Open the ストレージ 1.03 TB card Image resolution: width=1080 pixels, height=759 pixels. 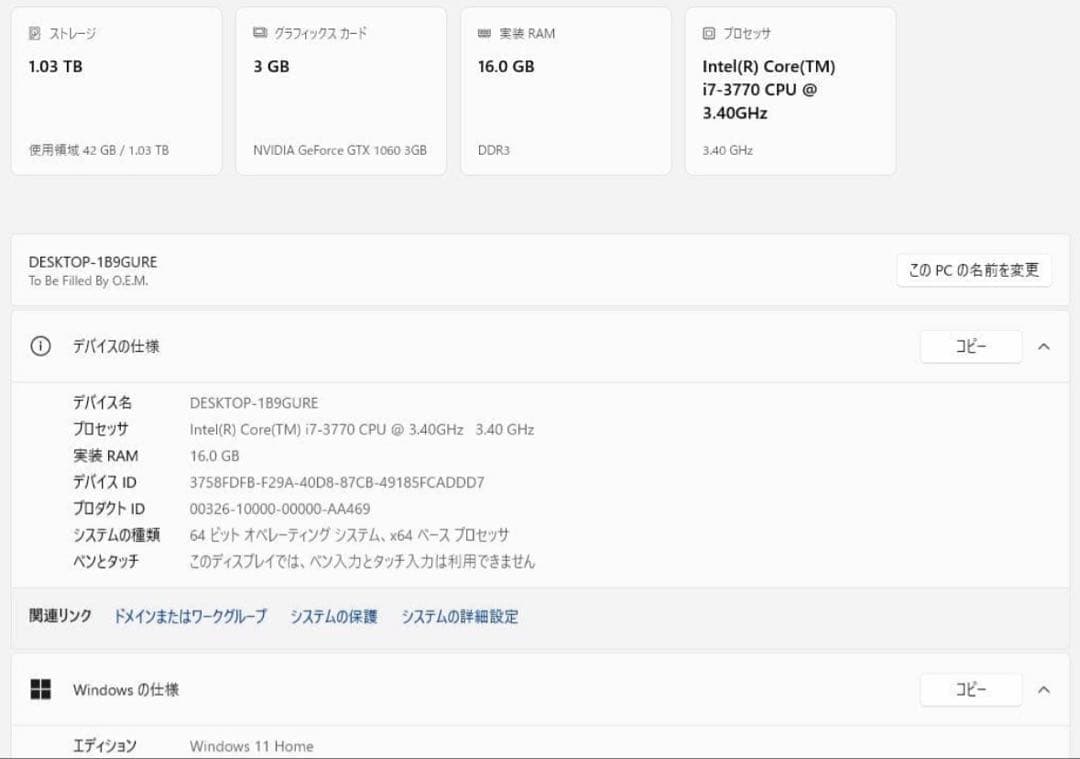tap(116, 91)
